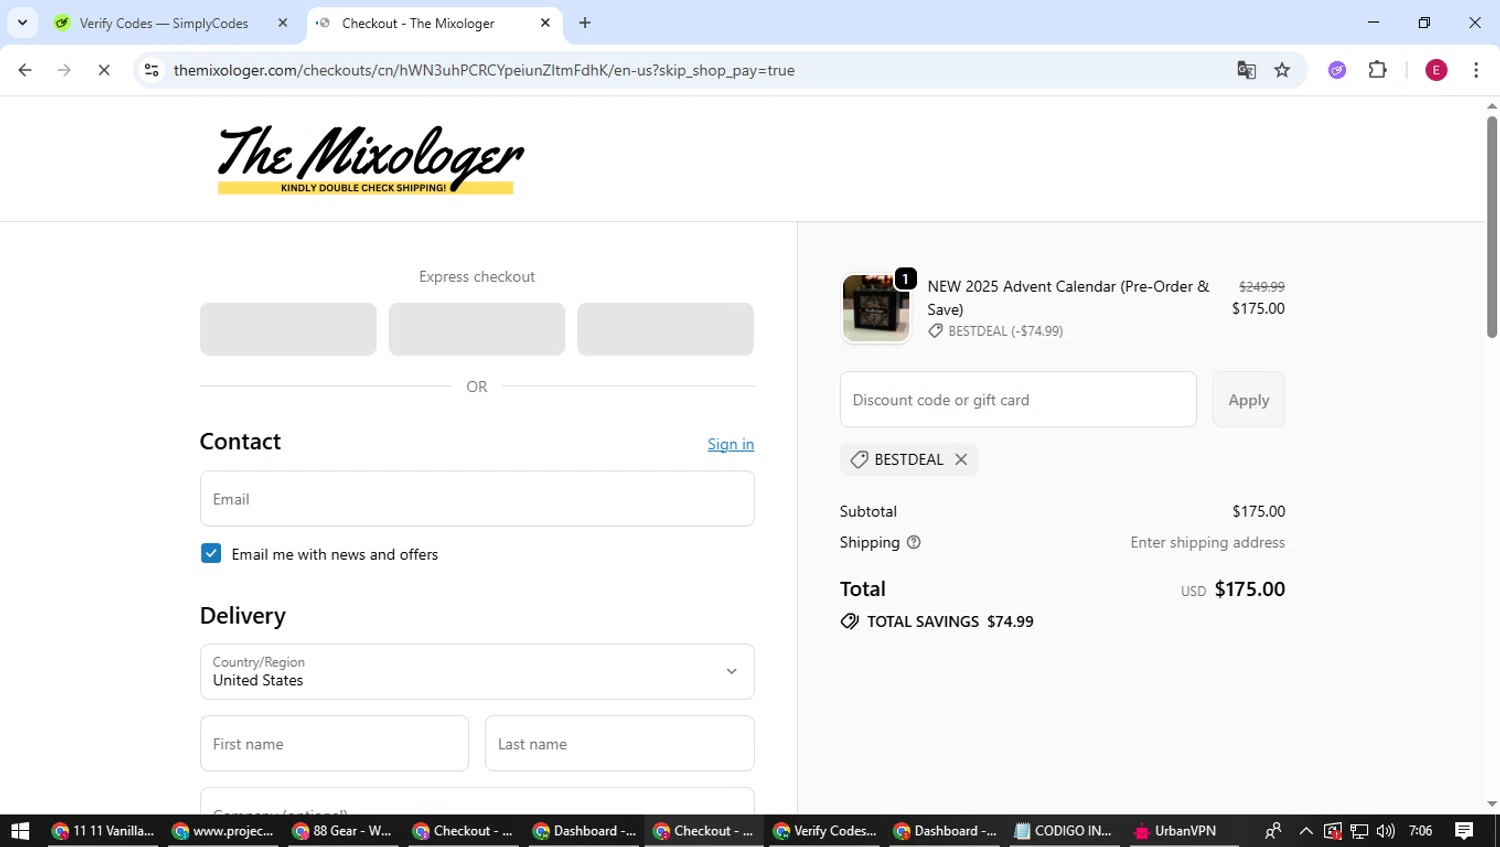The image size is (1500, 847).
Task: Open the people tray icon
Action: pos(1273,831)
